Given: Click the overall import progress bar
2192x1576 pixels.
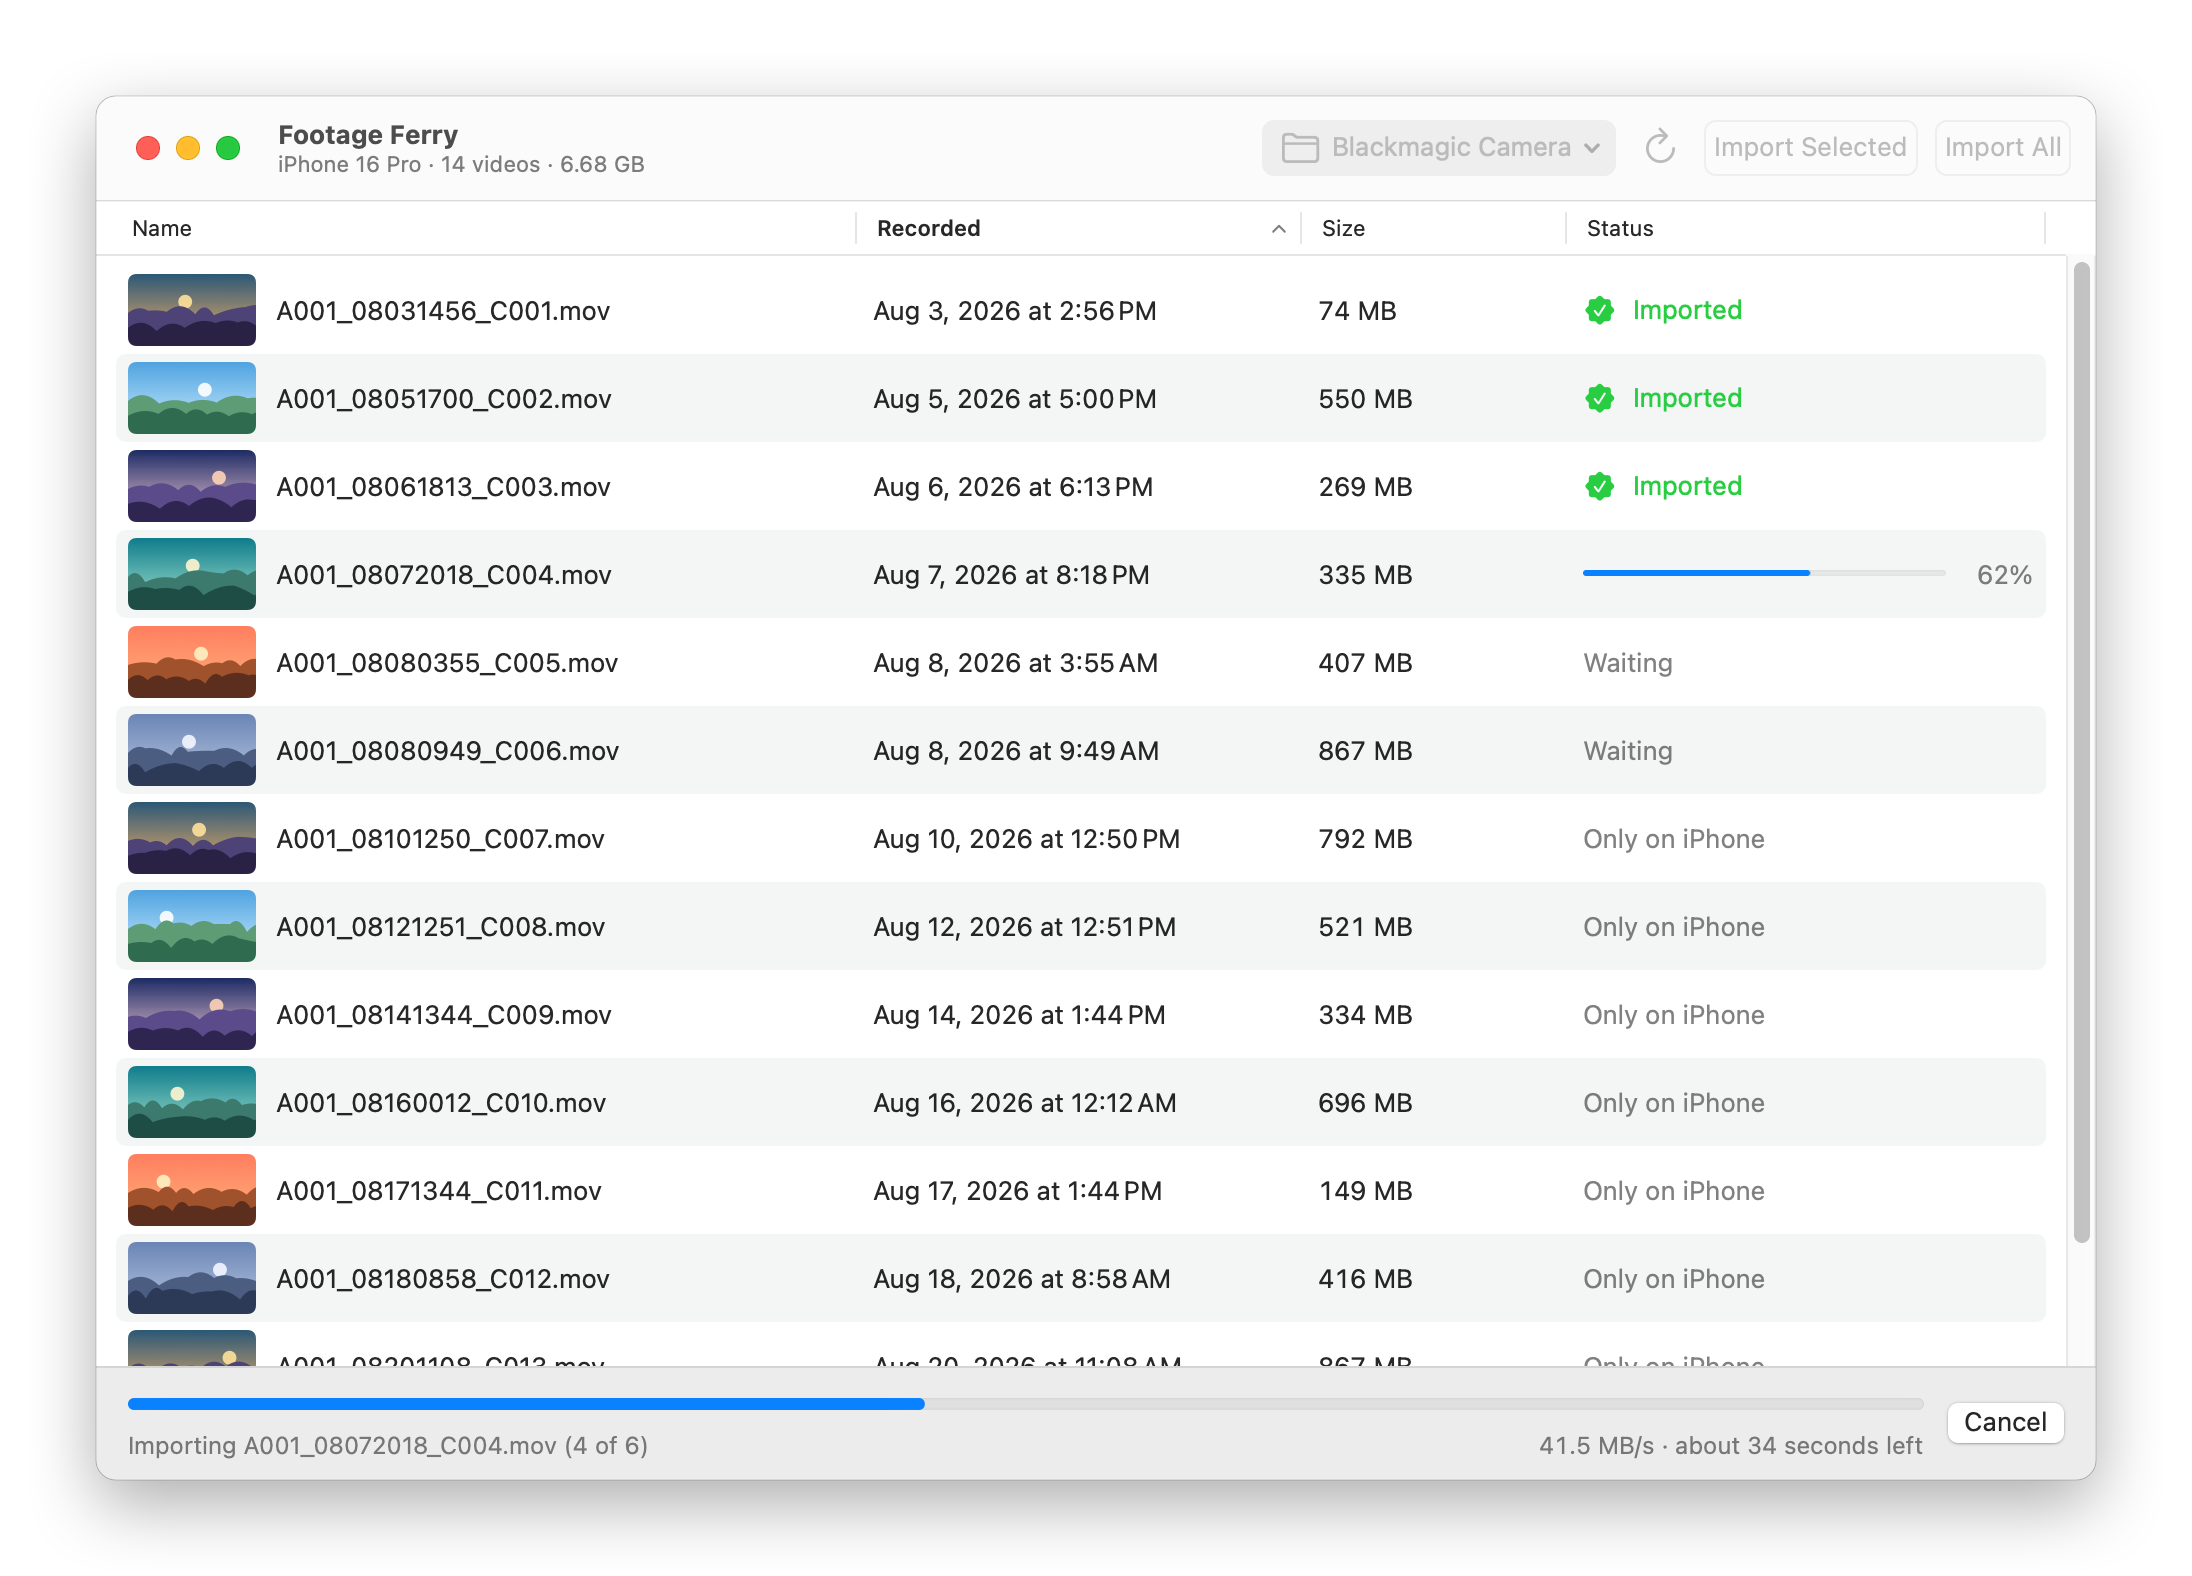Looking at the screenshot, I should (x=1025, y=1404).
